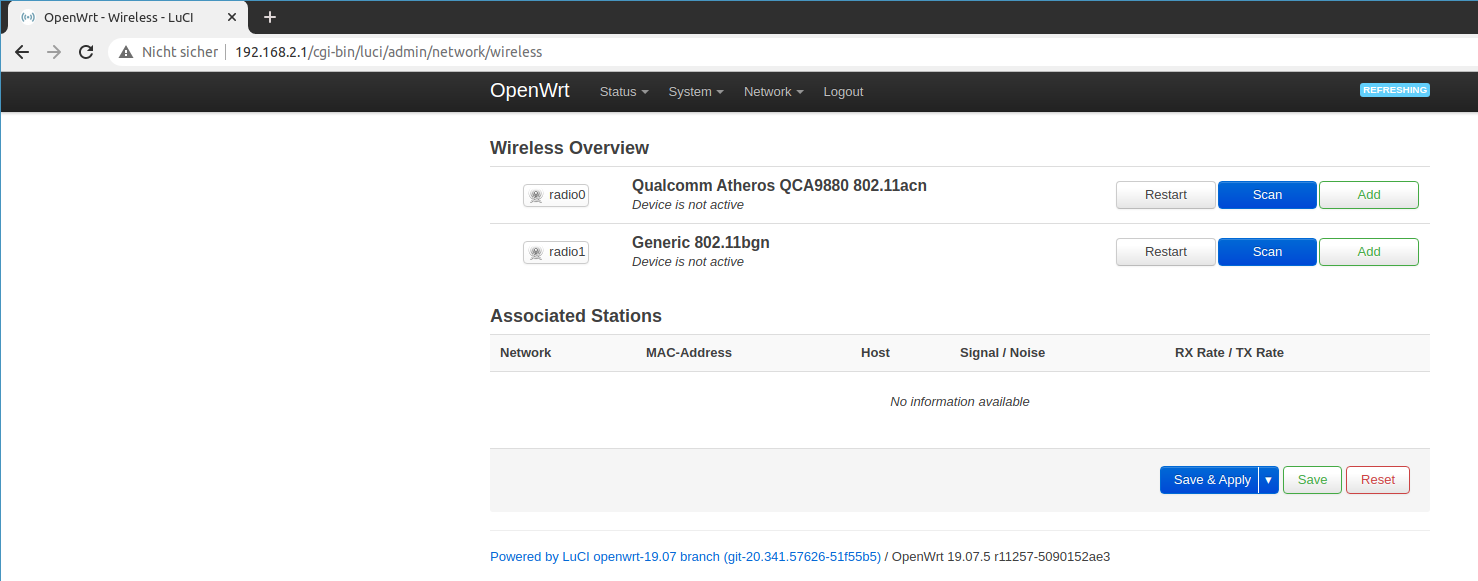Restart the radio1 Generic 802.11bgn device
The image size is (1478, 581).
1166,252
